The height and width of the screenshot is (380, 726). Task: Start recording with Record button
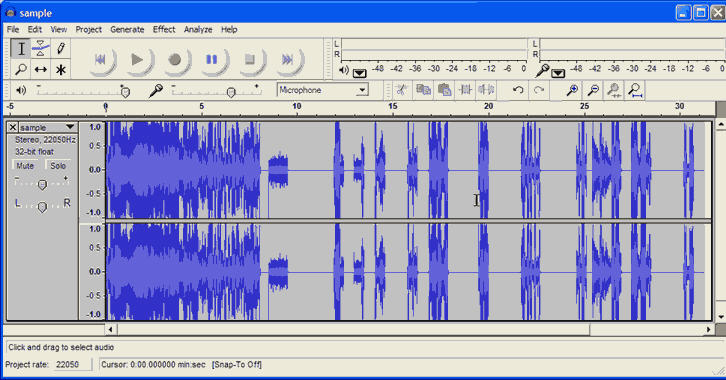(x=175, y=60)
